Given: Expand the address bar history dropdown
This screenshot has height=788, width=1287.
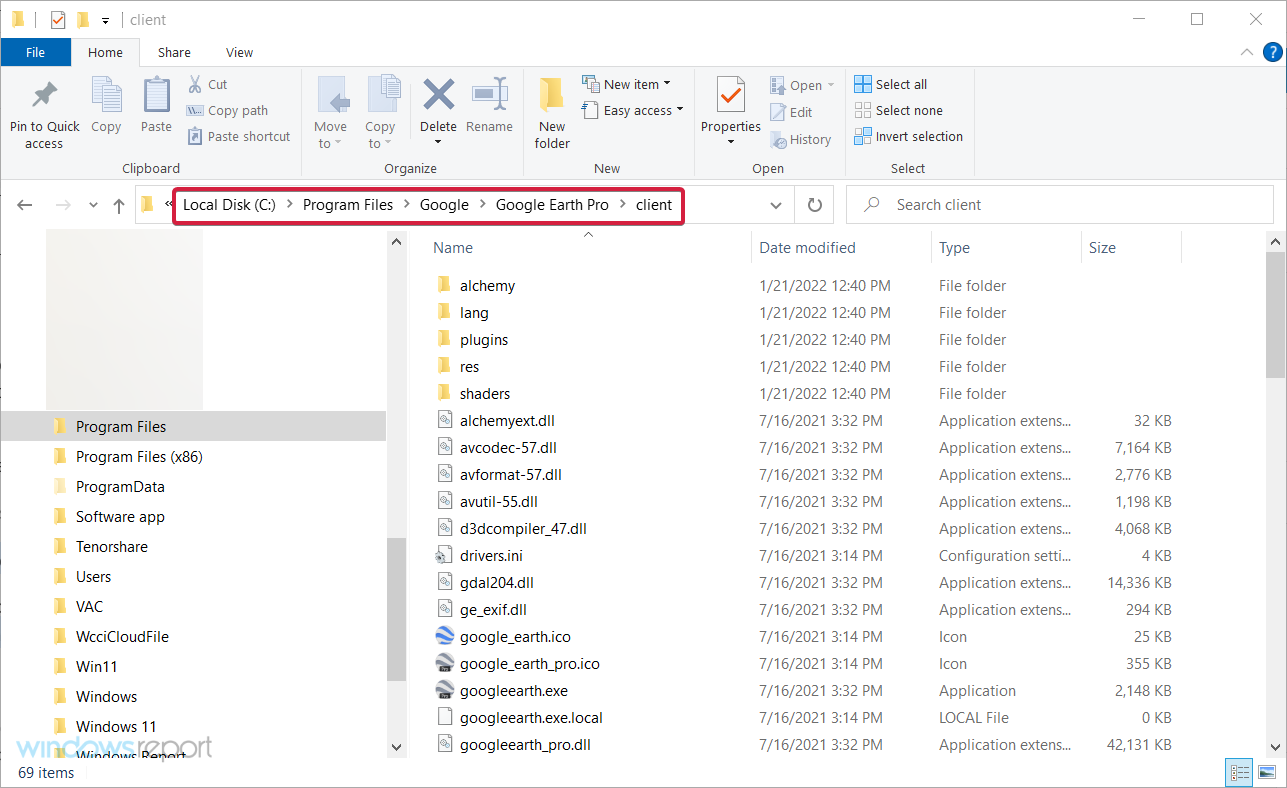Looking at the screenshot, I should click(776, 205).
